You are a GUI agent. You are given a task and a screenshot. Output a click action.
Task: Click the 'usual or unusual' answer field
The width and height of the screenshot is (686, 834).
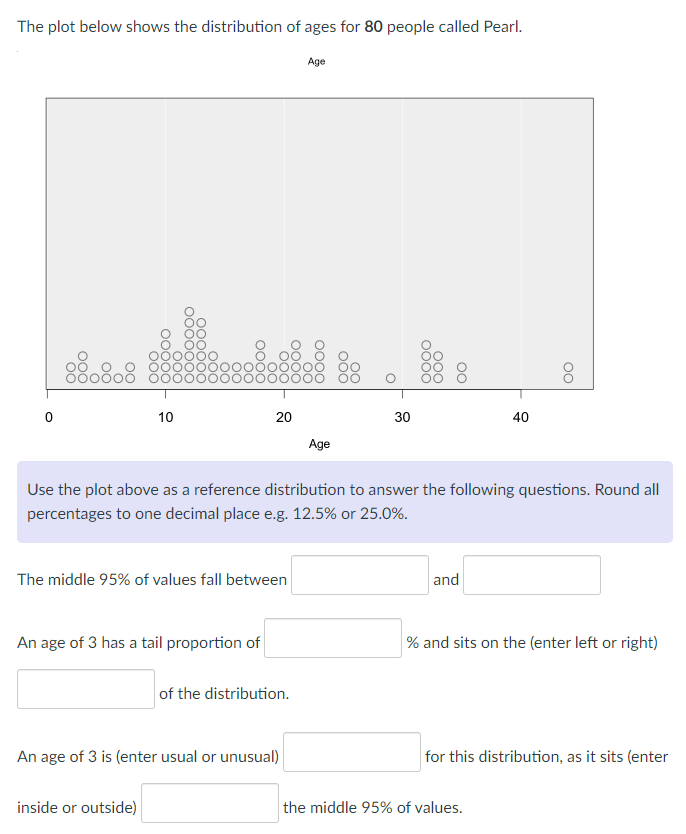(x=351, y=753)
